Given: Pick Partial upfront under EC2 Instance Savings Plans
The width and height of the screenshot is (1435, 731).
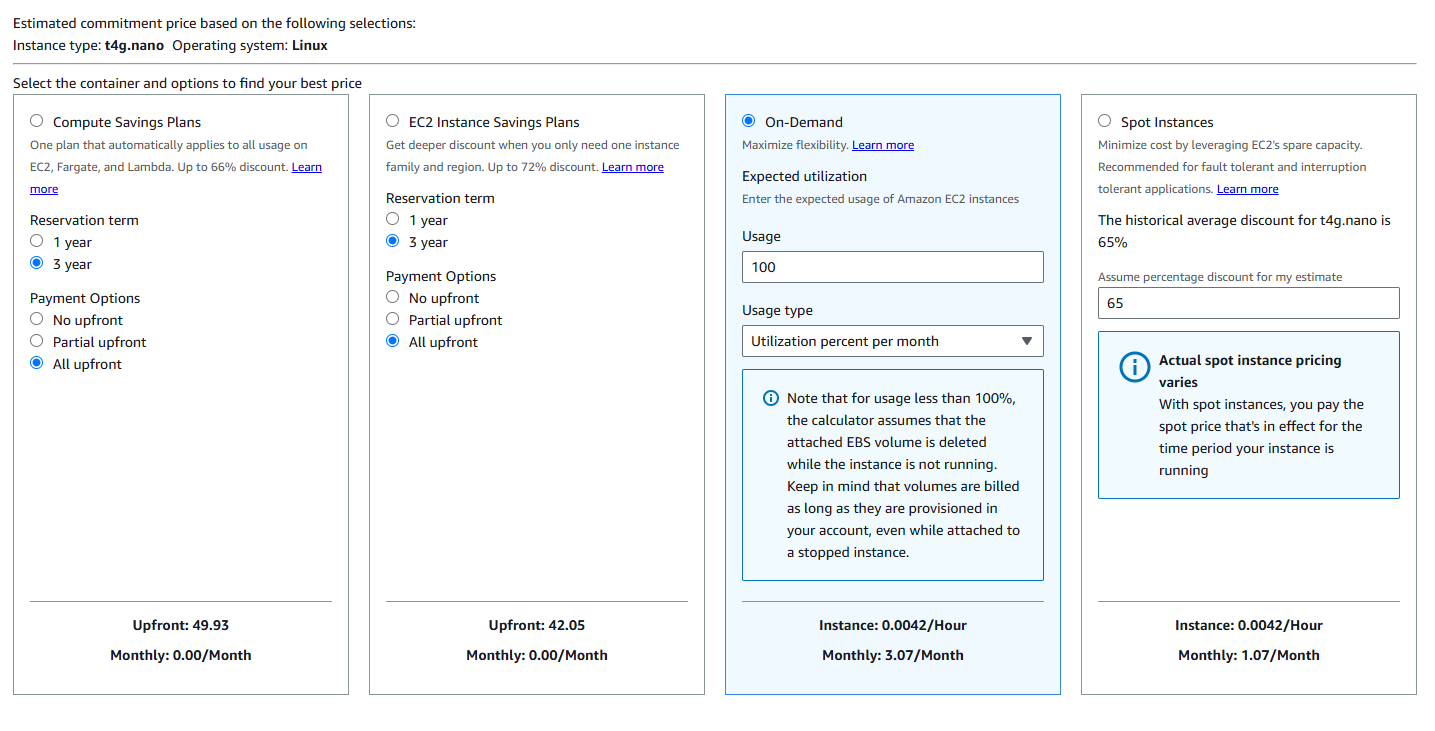Looking at the screenshot, I should 393,319.
